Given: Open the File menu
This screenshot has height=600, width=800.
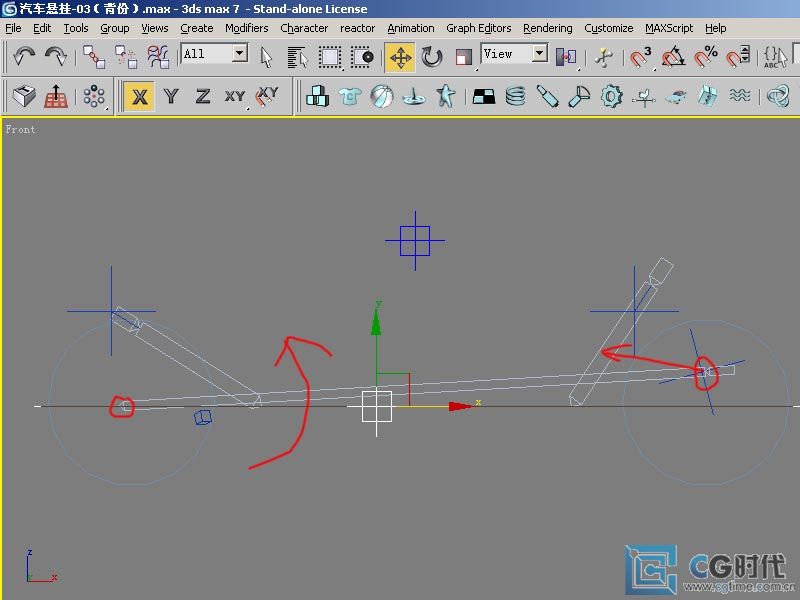Looking at the screenshot, I should coord(13,28).
